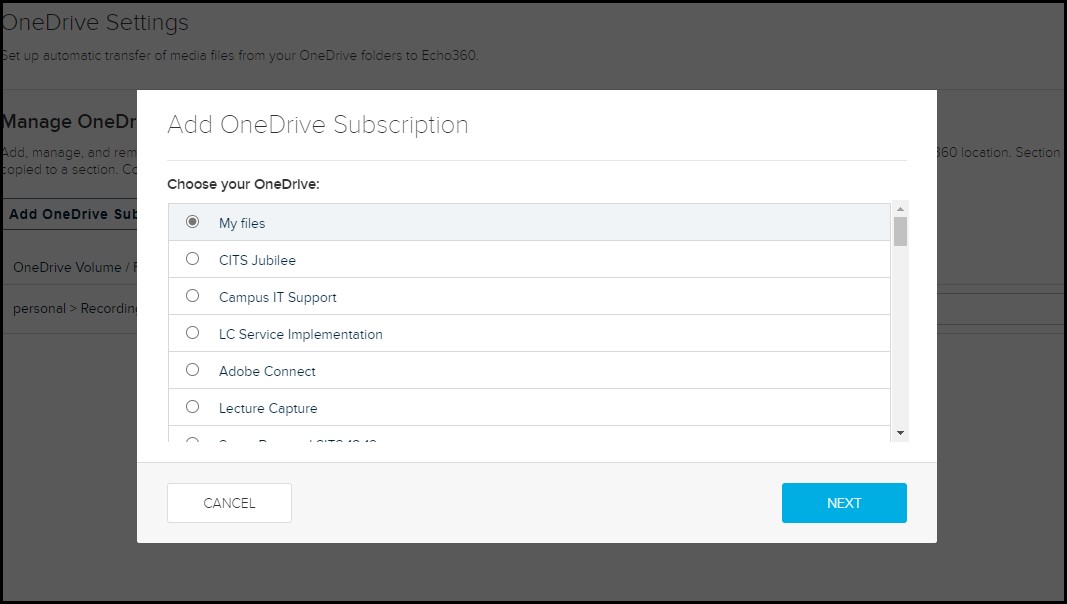Click the "CITS Jubilee" label text
The width and height of the screenshot is (1067, 604).
coord(257,260)
